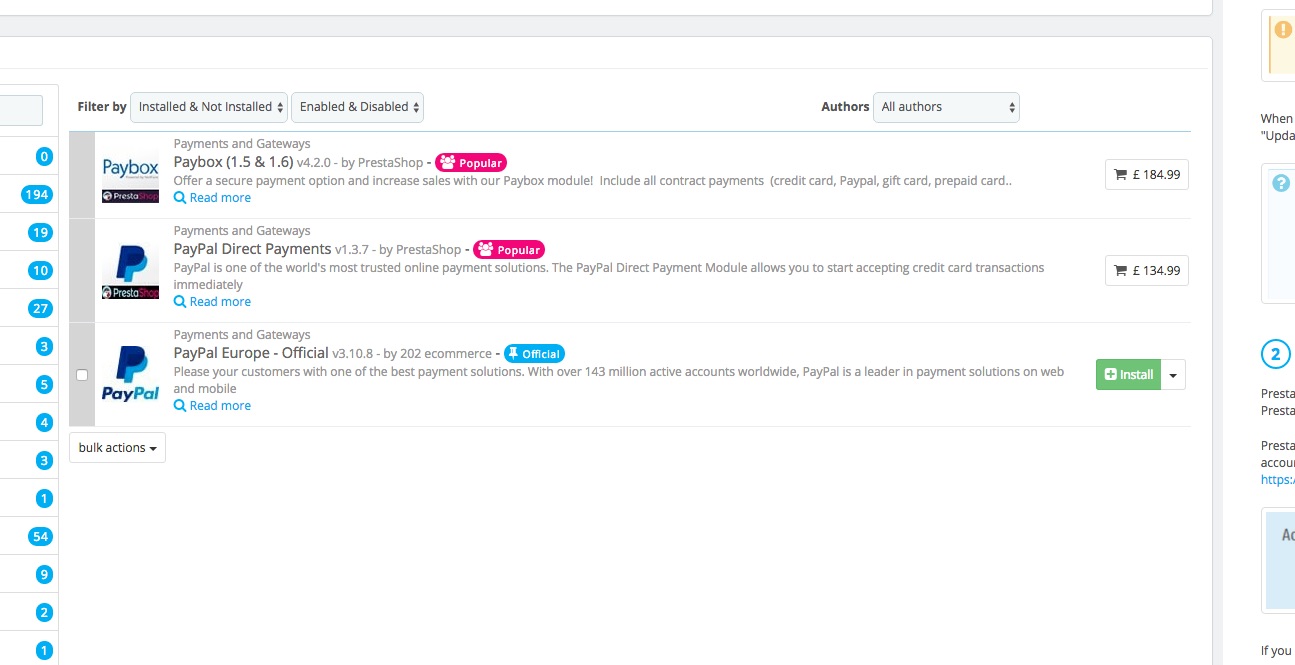Viewport: 1295px width, 665px height.
Task: Click the Paybox Read more magnifier icon
Action: click(180, 198)
